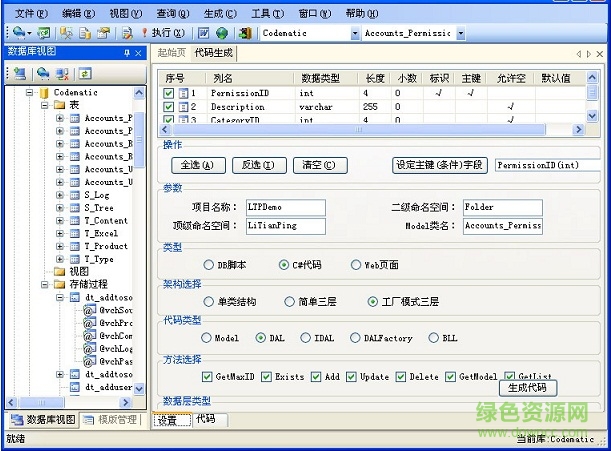Click the document with database cylinder icon

pos(85,33)
